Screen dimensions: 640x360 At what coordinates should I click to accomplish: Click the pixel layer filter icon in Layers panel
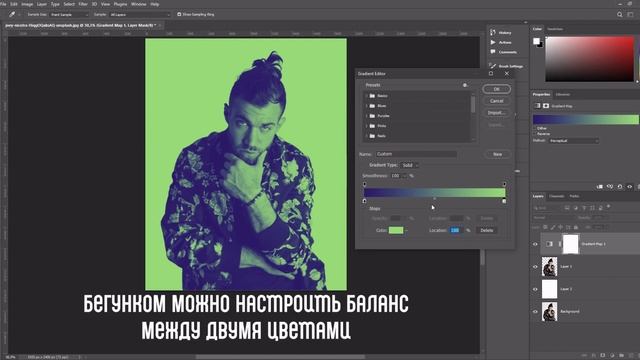point(567,208)
